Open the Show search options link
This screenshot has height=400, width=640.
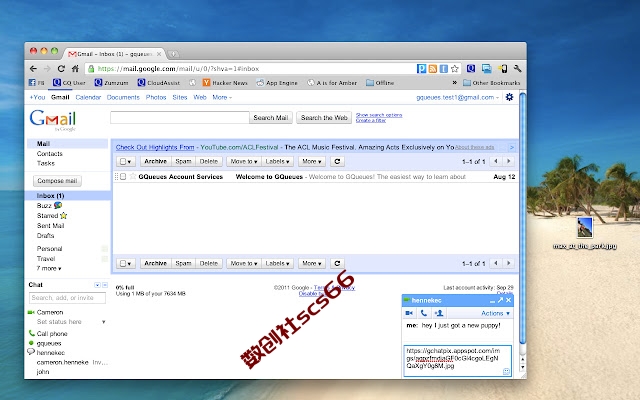coord(379,115)
